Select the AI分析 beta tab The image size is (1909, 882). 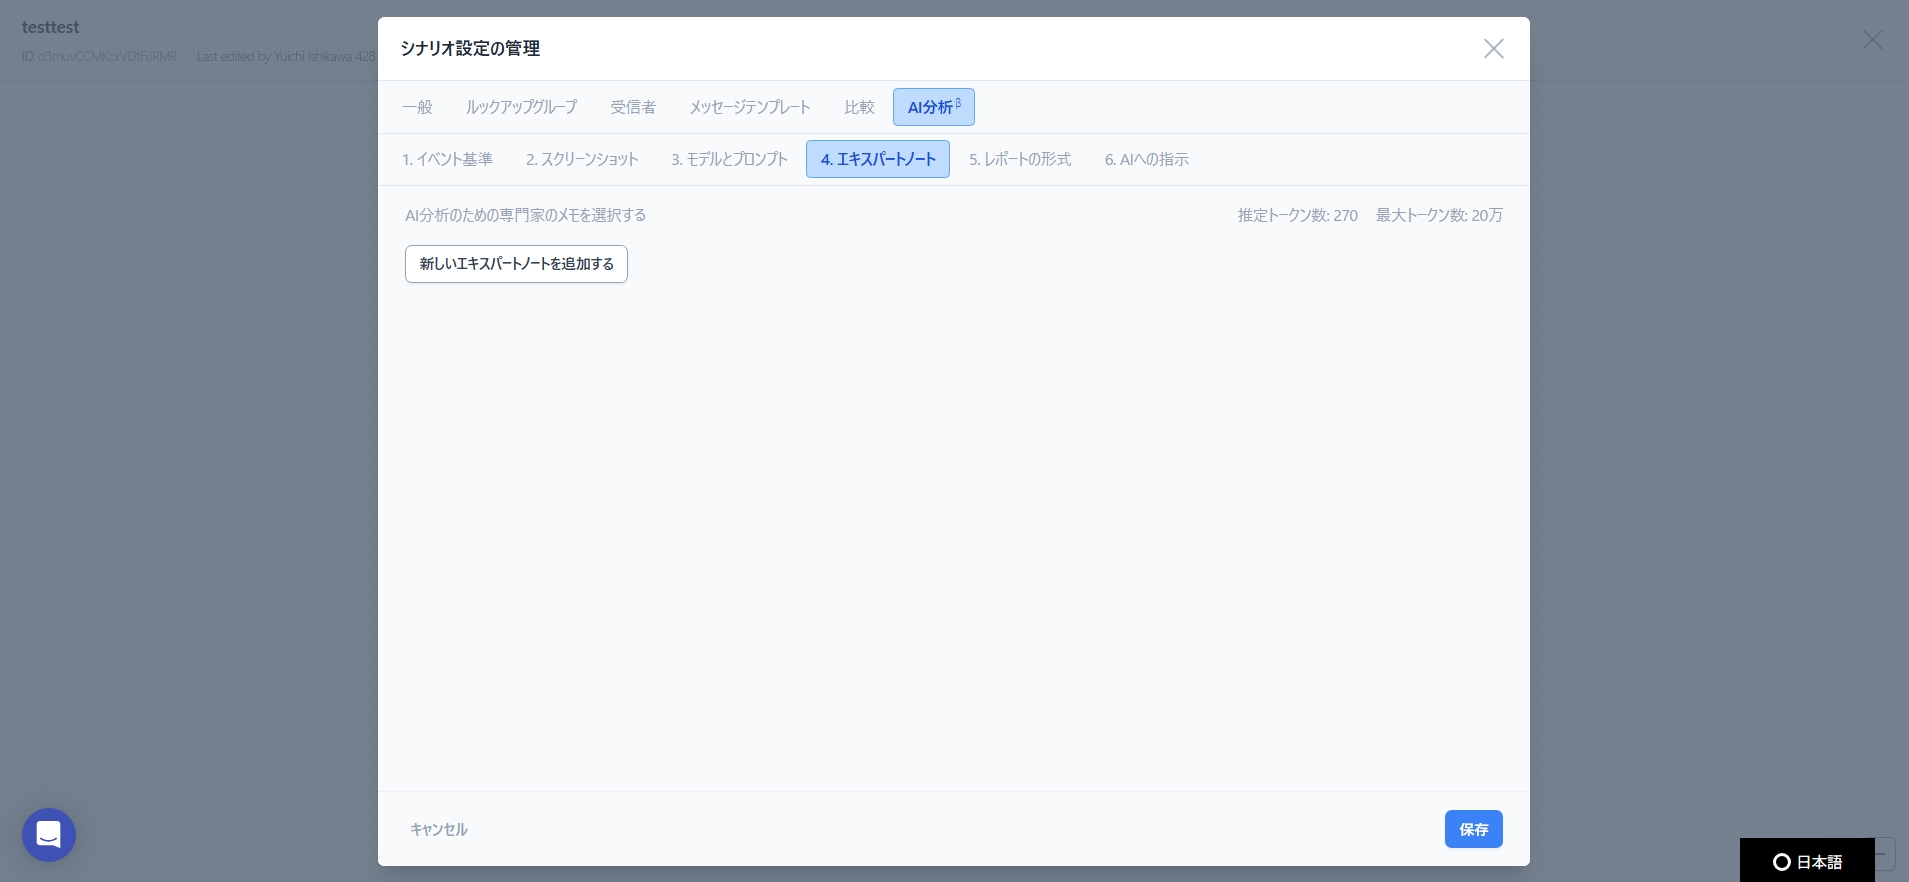(933, 107)
